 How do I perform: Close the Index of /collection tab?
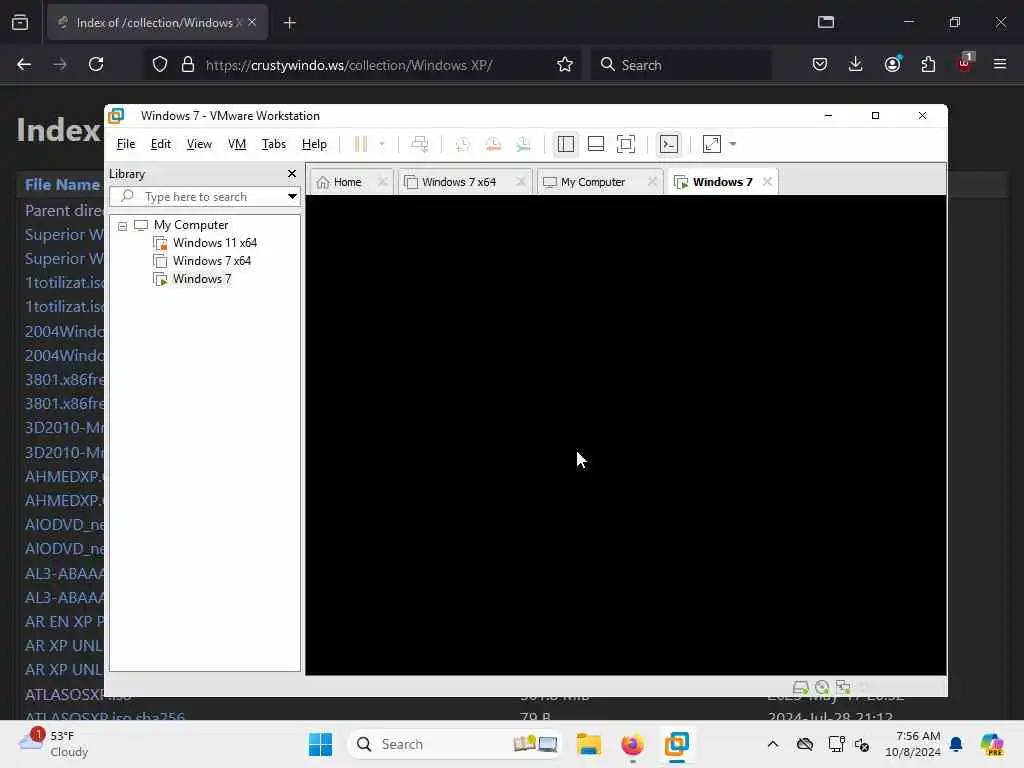click(252, 22)
